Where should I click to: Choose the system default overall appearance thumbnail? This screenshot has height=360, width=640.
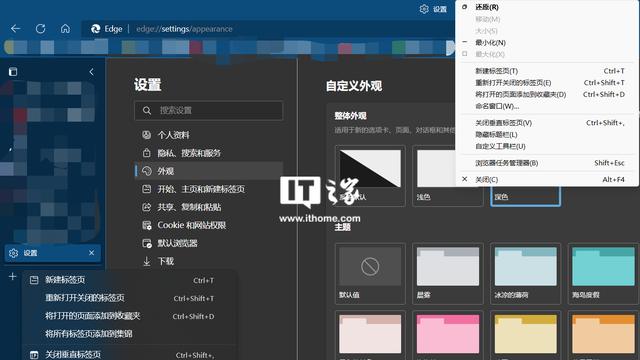coord(370,176)
